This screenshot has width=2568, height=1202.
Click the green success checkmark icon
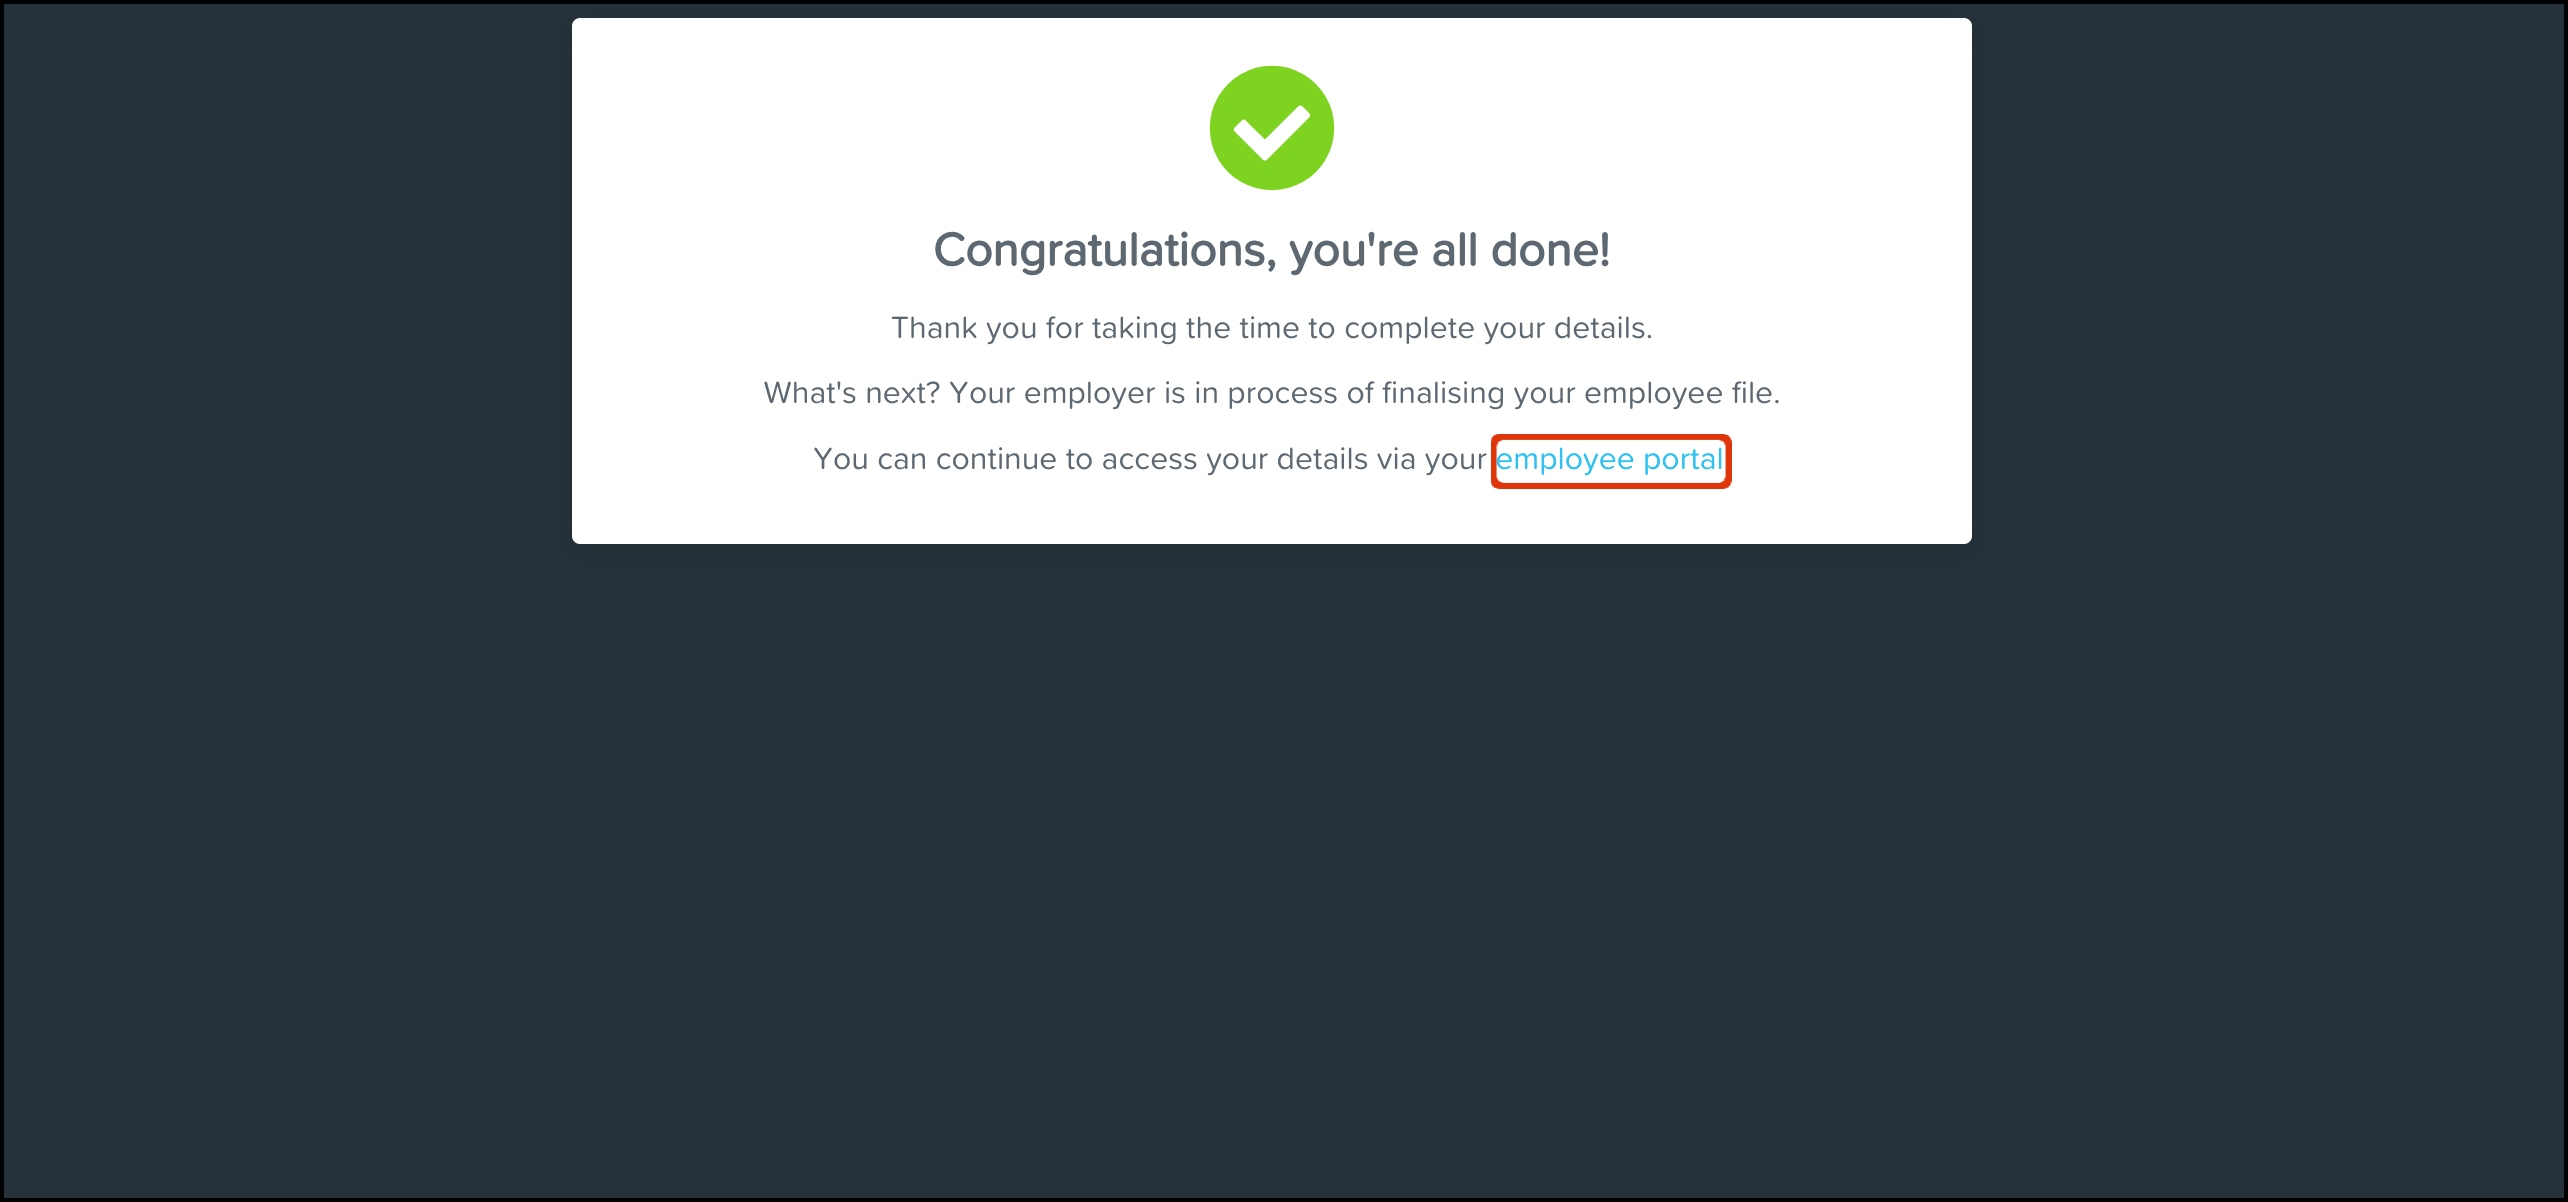coord(1271,128)
